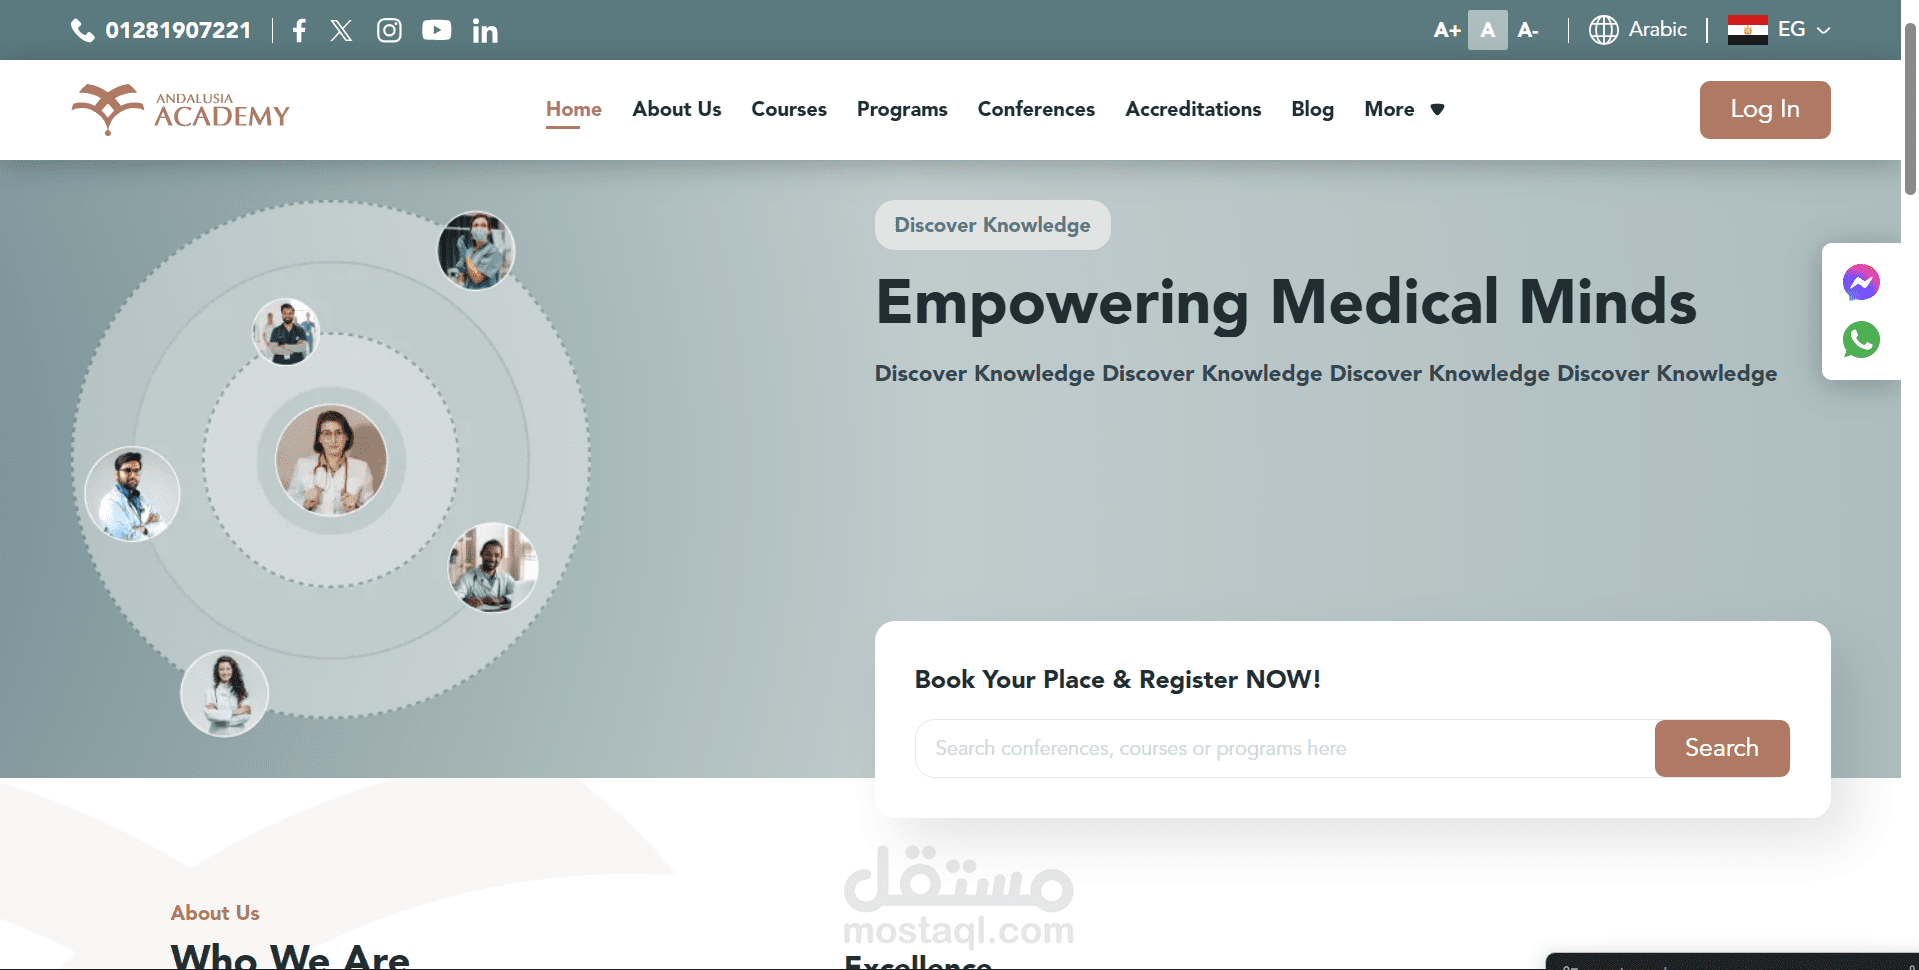Increase font size with A+

tap(1446, 30)
